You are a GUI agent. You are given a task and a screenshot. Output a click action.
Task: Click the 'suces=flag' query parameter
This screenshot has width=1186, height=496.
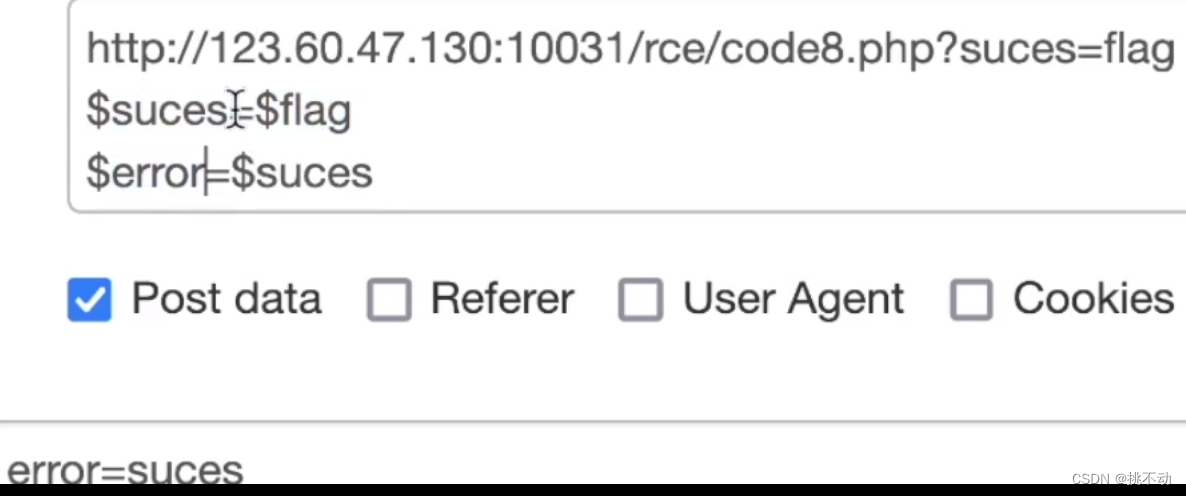click(1066, 48)
